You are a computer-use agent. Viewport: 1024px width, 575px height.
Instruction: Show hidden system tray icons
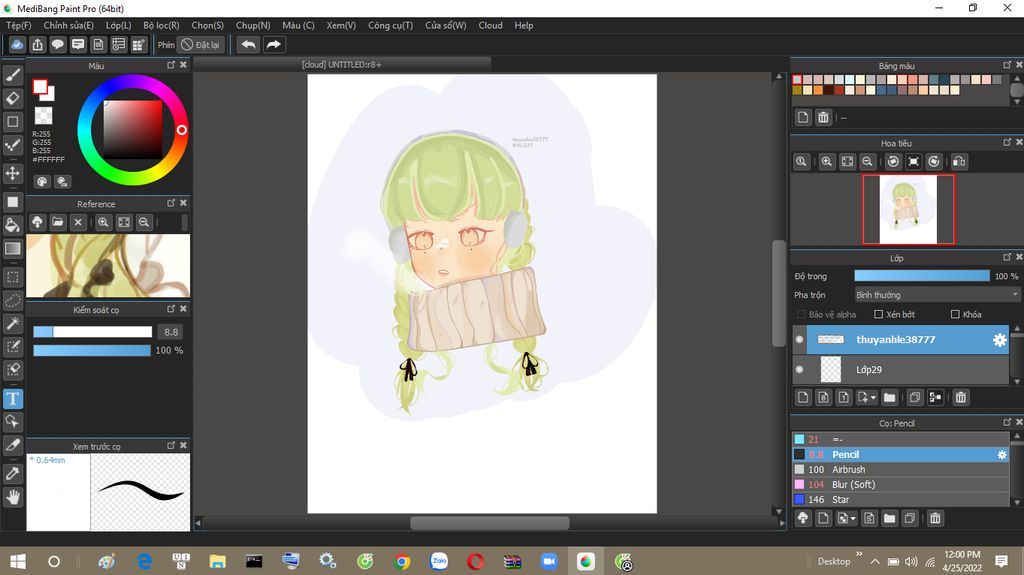point(874,561)
